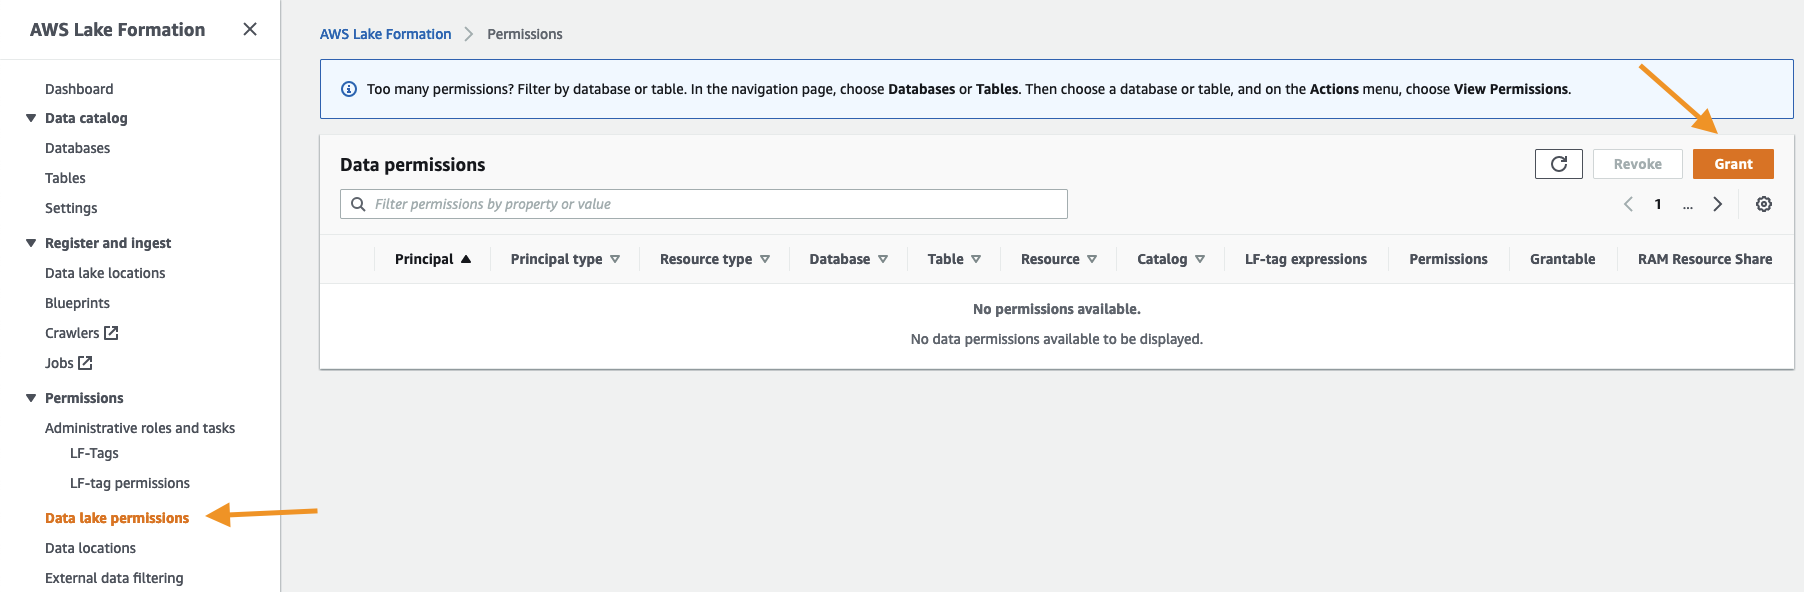Click the pagination ellipsis
Image resolution: width=1804 pixels, height=592 pixels.
(1688, 205)
